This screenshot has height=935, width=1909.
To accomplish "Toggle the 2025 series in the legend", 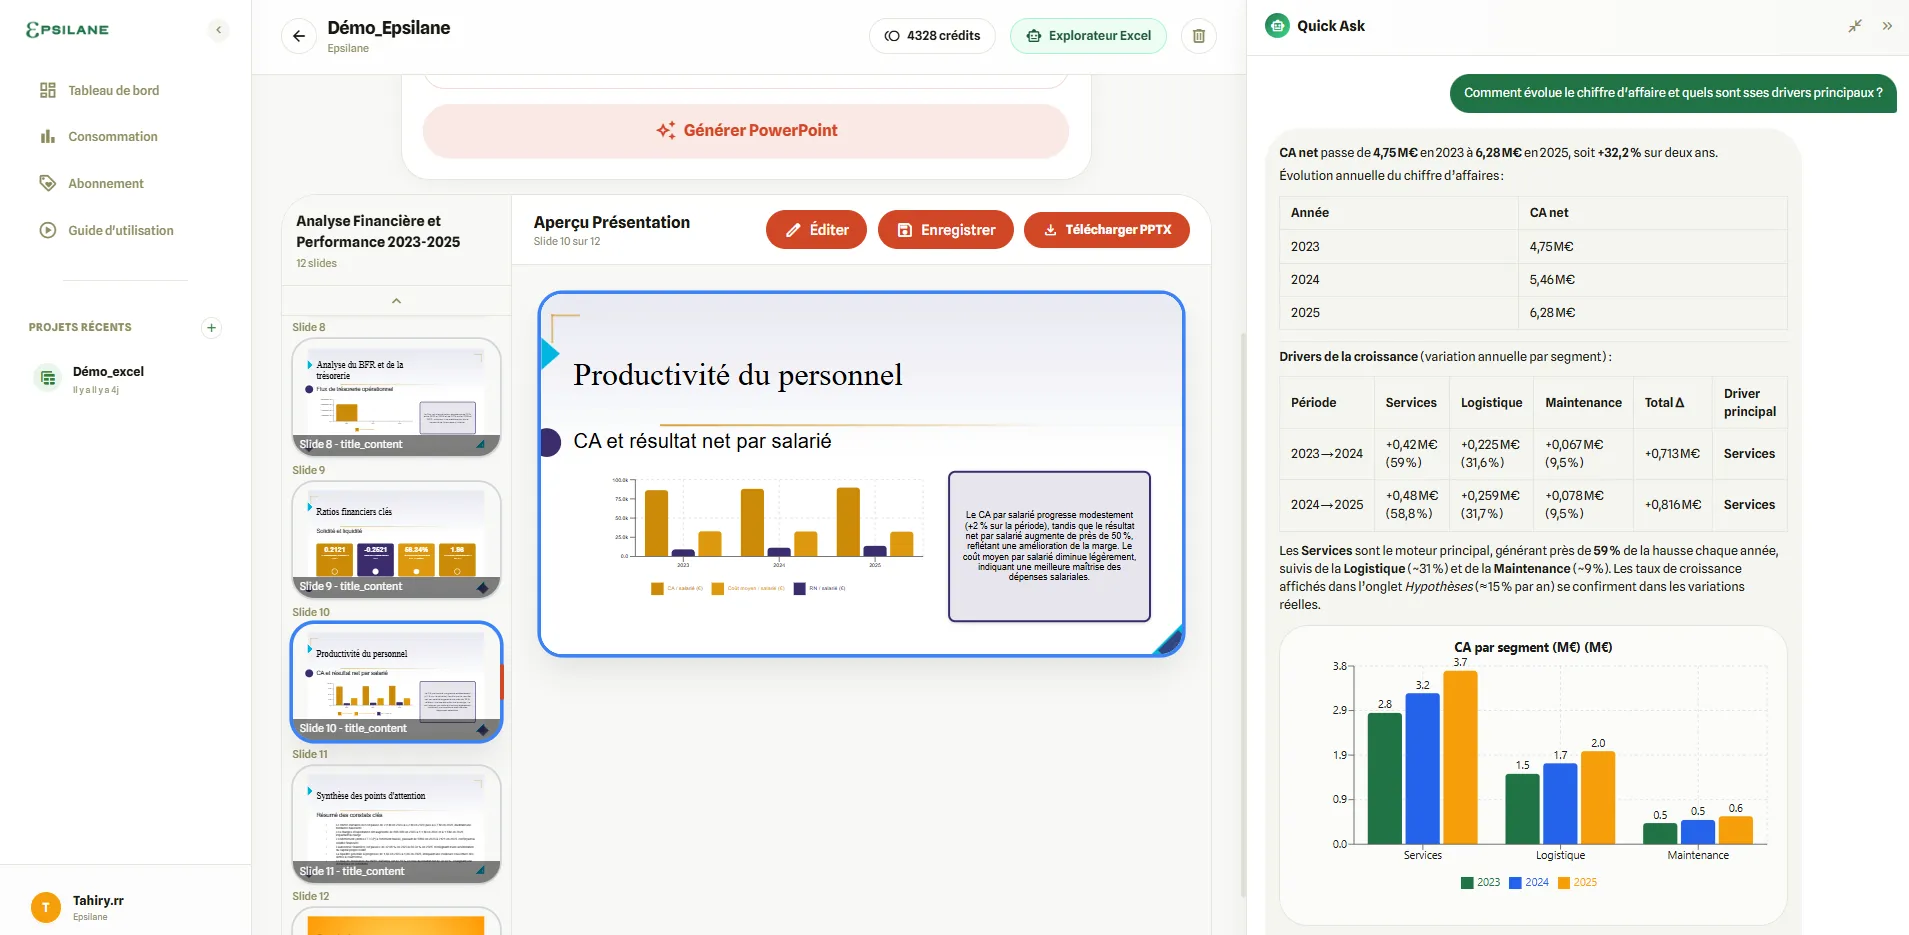I will coord(1575,882).
